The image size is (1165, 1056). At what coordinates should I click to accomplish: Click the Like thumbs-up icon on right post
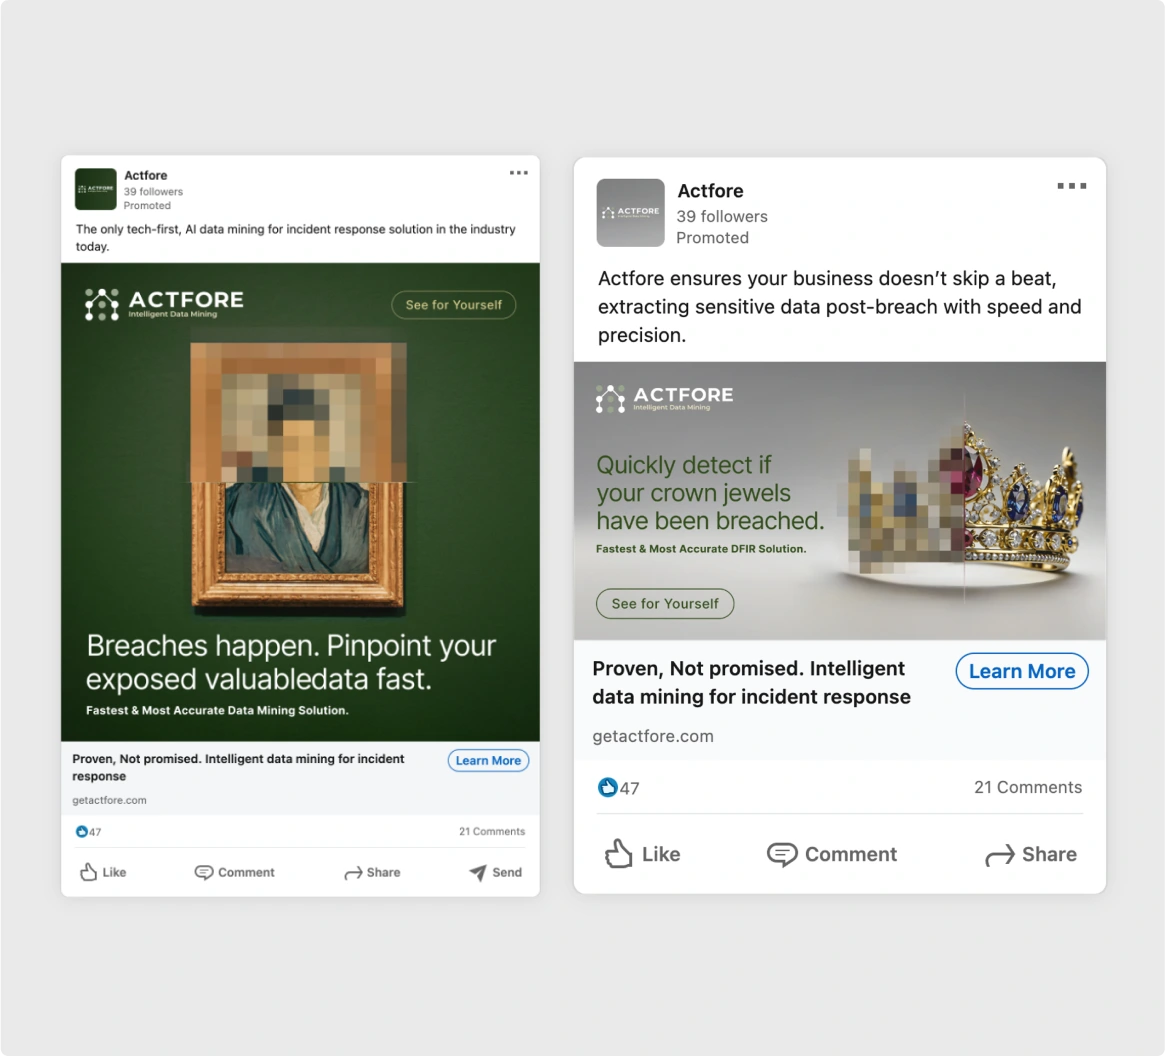tap(618, 854)
